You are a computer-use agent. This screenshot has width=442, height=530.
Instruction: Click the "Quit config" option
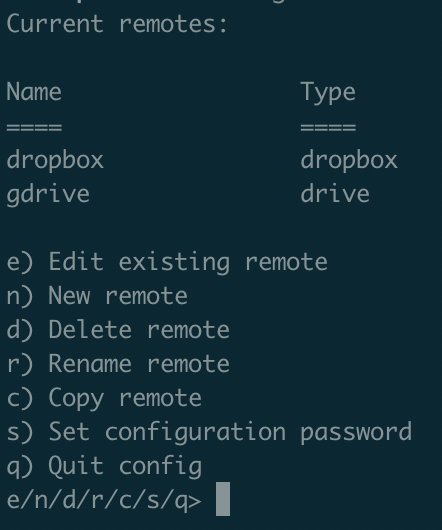(x=104, y=467)
